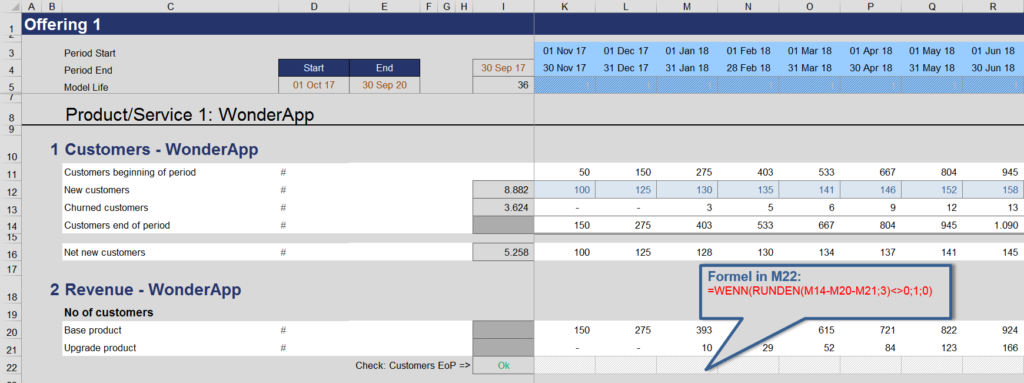The height and width of the screenshot is (383, 1024).
Task: Select column header M
Action: click(687, 6)
